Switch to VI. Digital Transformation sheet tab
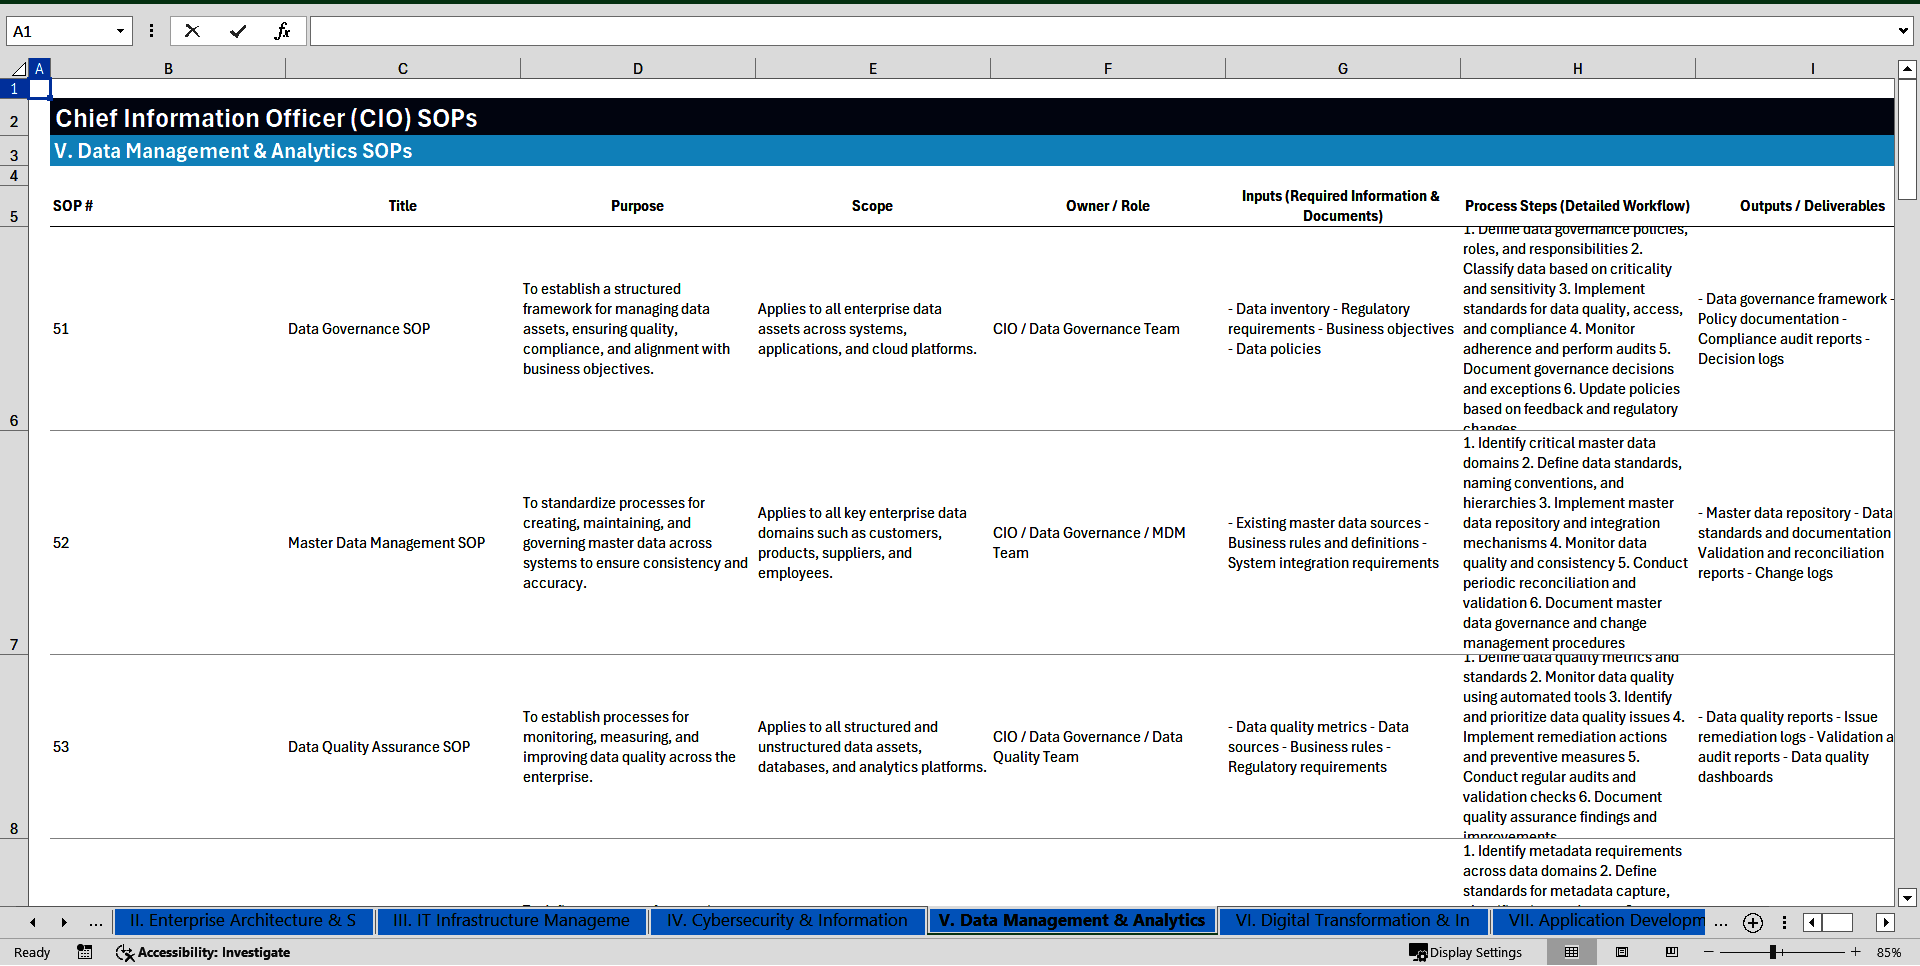 pyautogui.click(x=1352, y=920)
